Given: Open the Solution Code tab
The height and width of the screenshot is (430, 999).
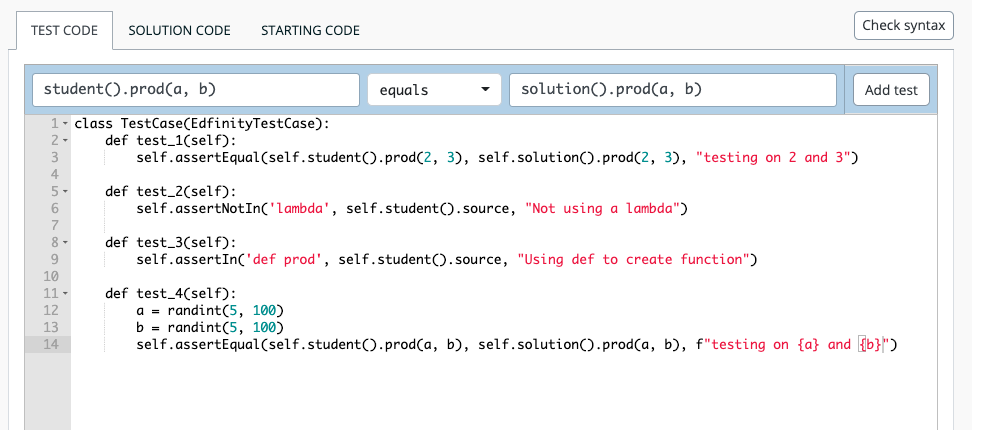Looking at the screenshot, I should tap(179, 30).
